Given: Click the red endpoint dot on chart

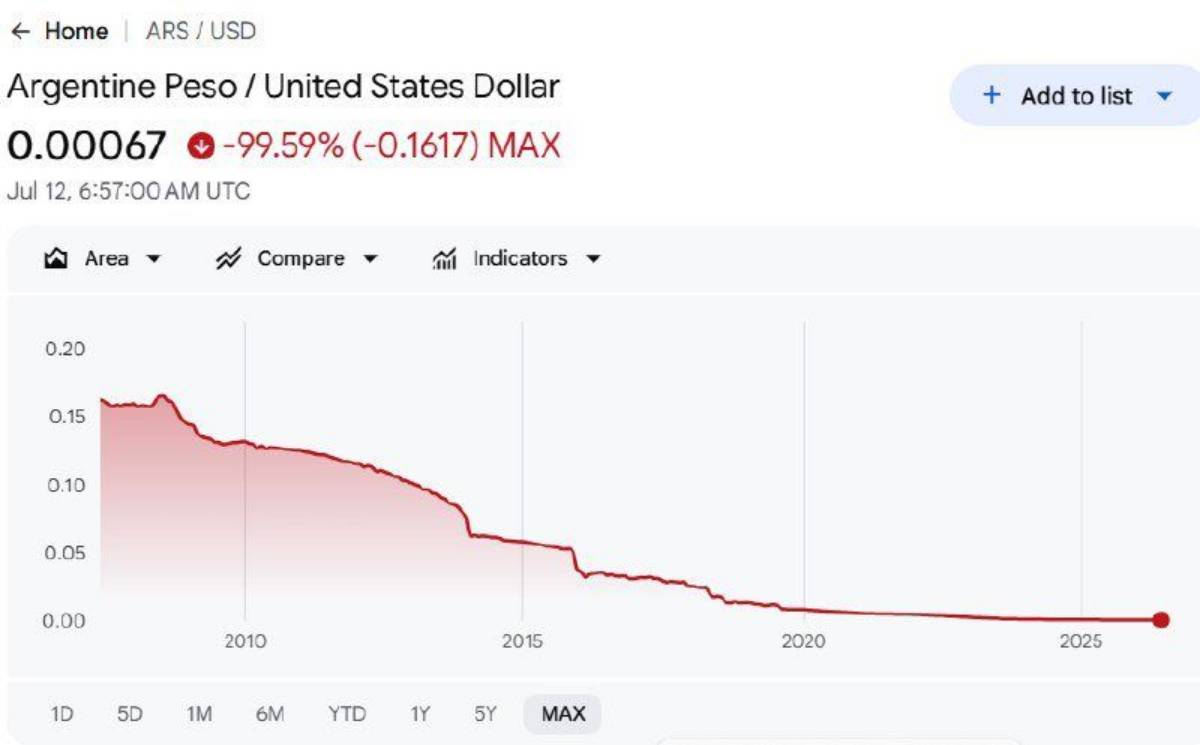Looking at the screenshot, I should coord(1161,620).
